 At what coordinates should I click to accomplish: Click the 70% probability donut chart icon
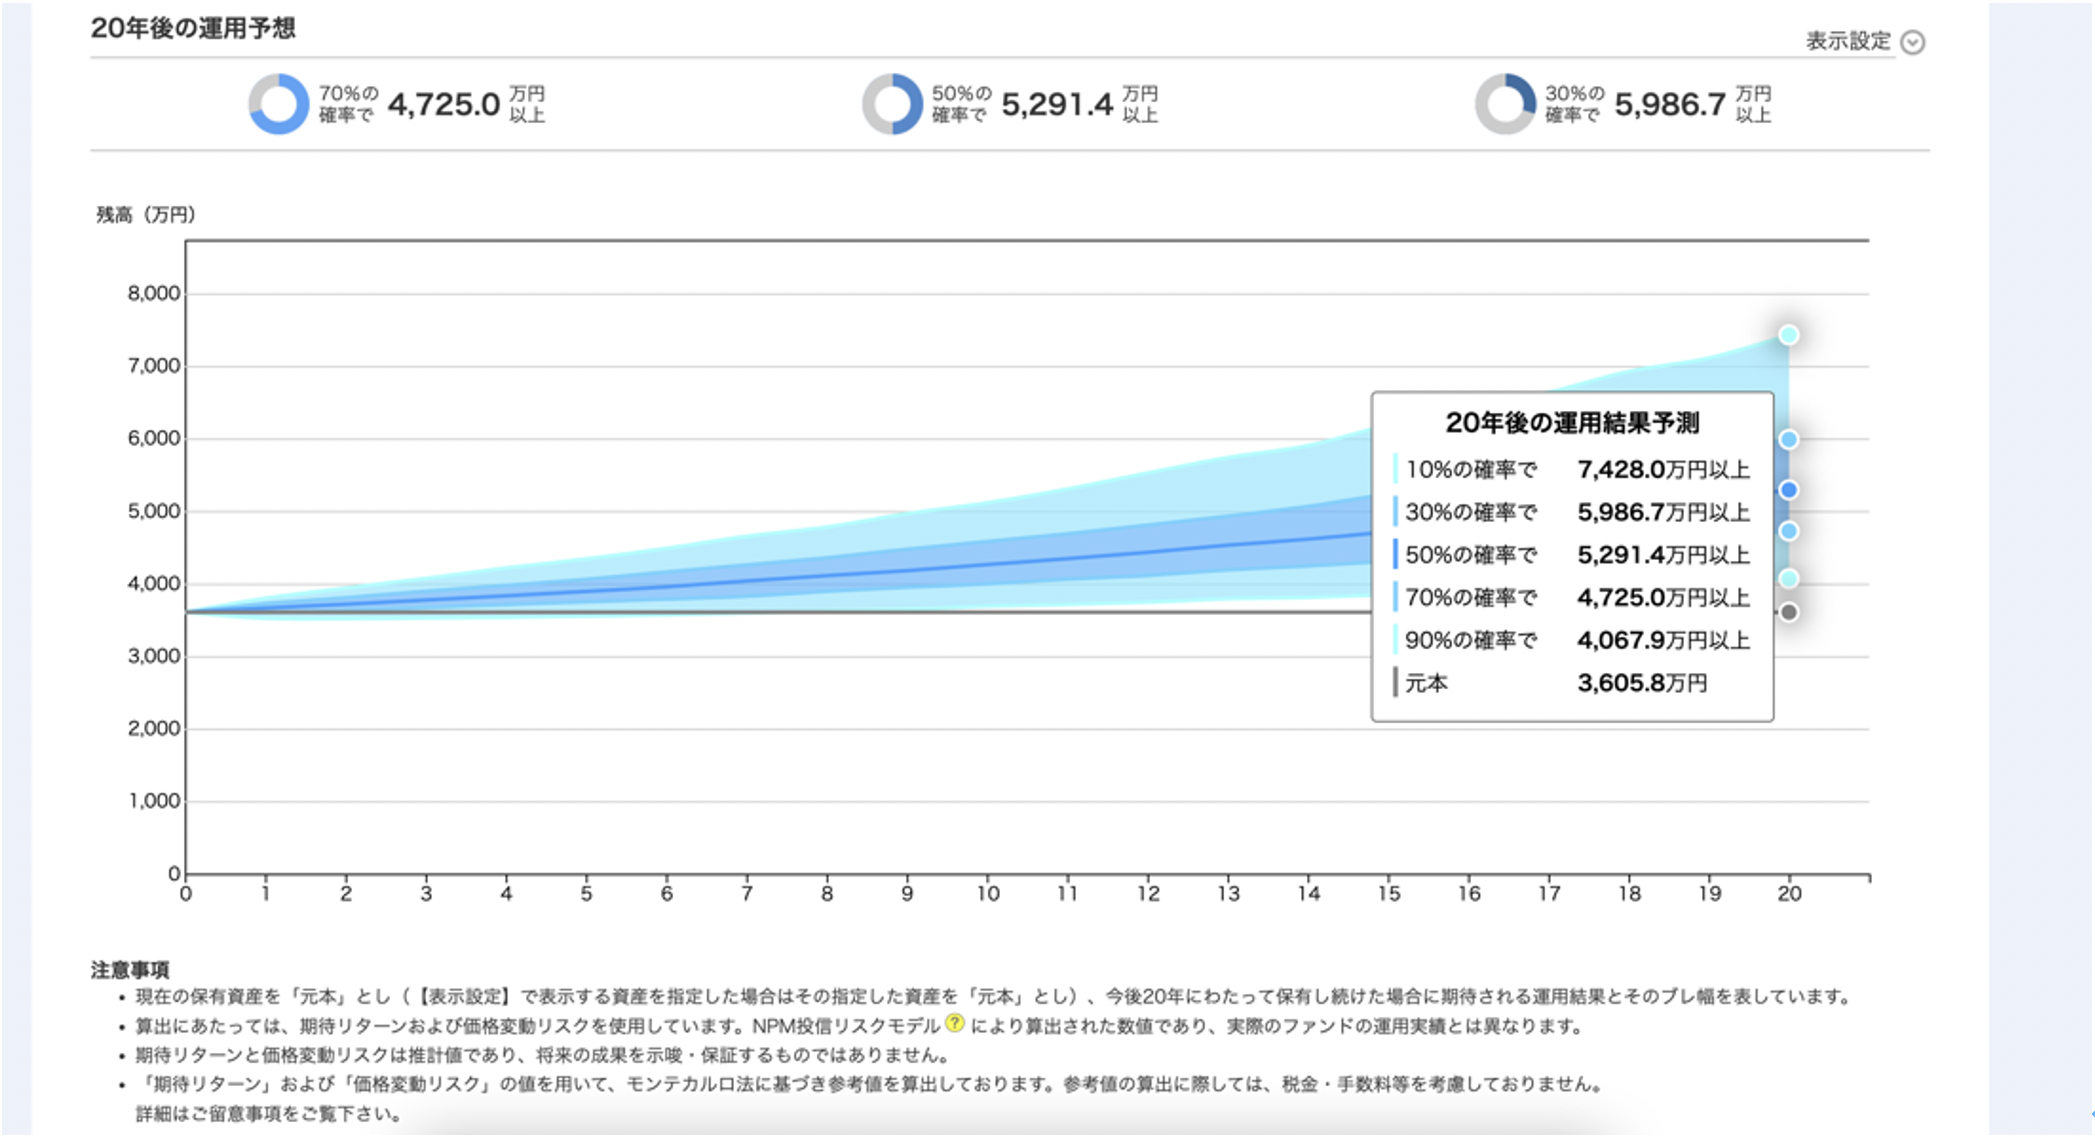point(278,104)
